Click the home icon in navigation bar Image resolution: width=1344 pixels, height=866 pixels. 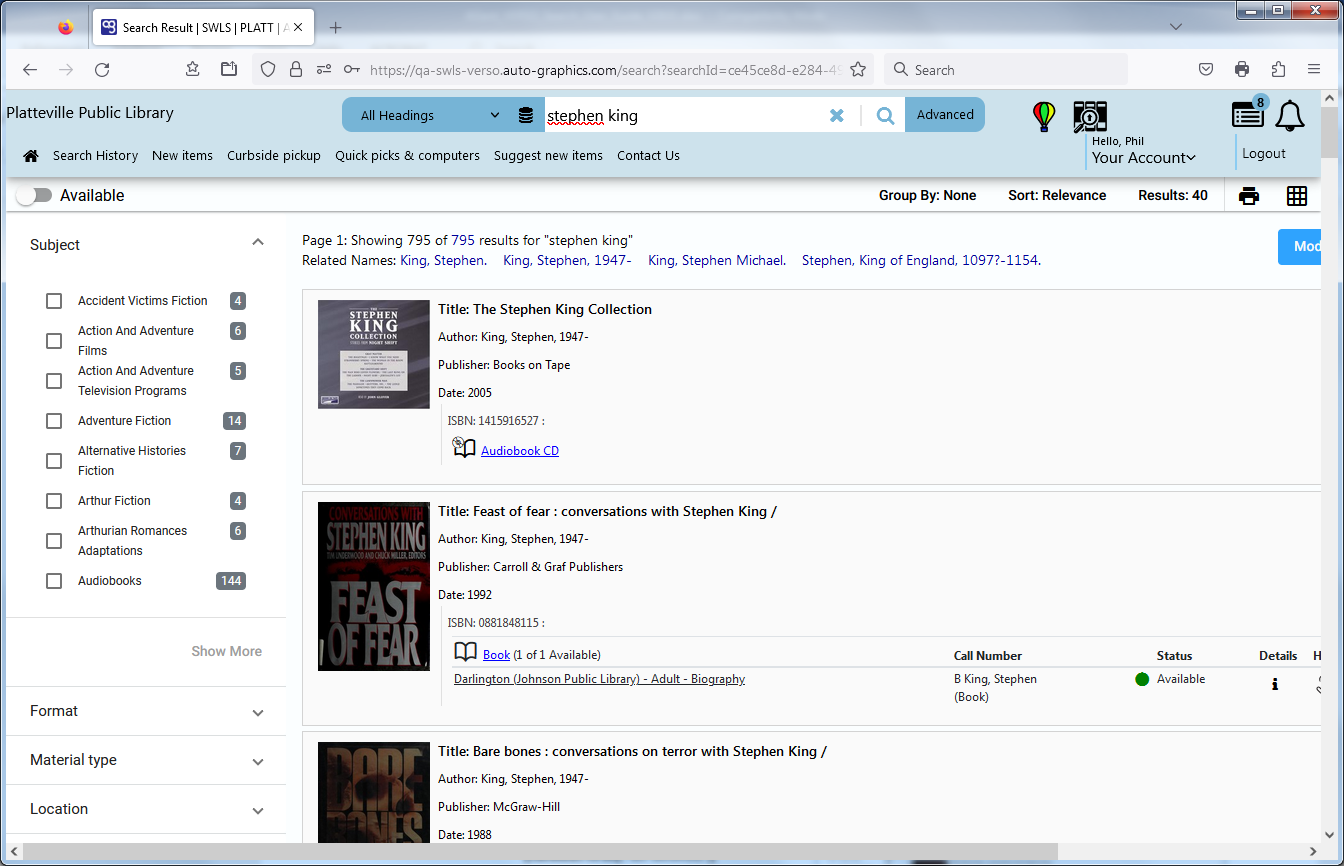tap(31, 156)
